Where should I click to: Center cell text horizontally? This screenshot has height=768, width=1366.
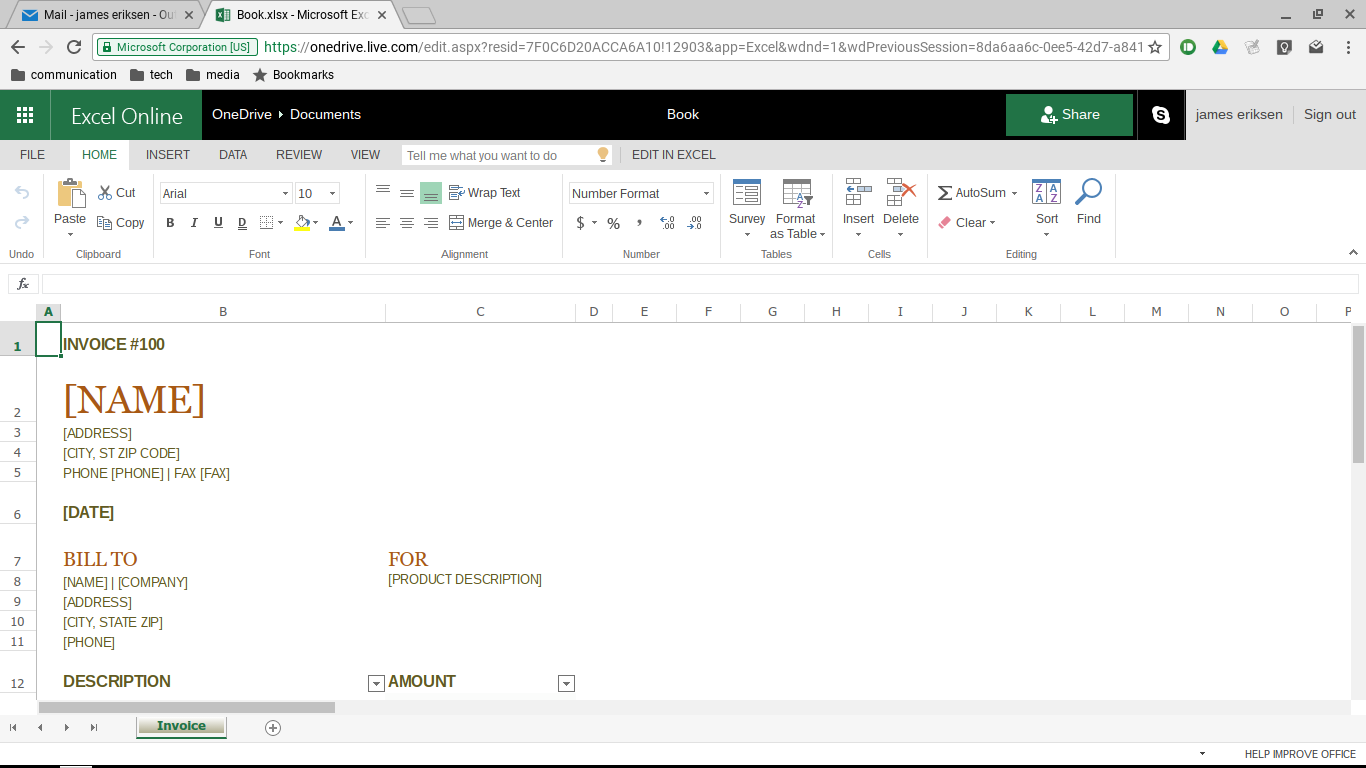pyautogui.click(x=407, y=223)
